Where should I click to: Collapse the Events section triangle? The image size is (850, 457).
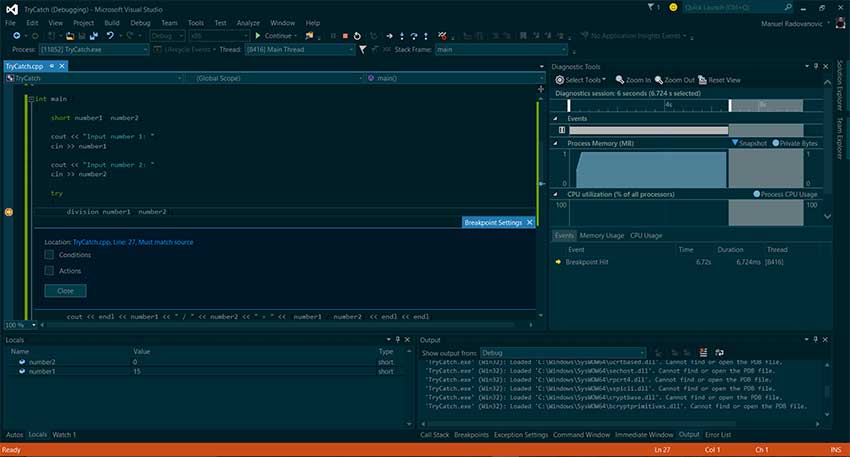(x=555, y=118)
